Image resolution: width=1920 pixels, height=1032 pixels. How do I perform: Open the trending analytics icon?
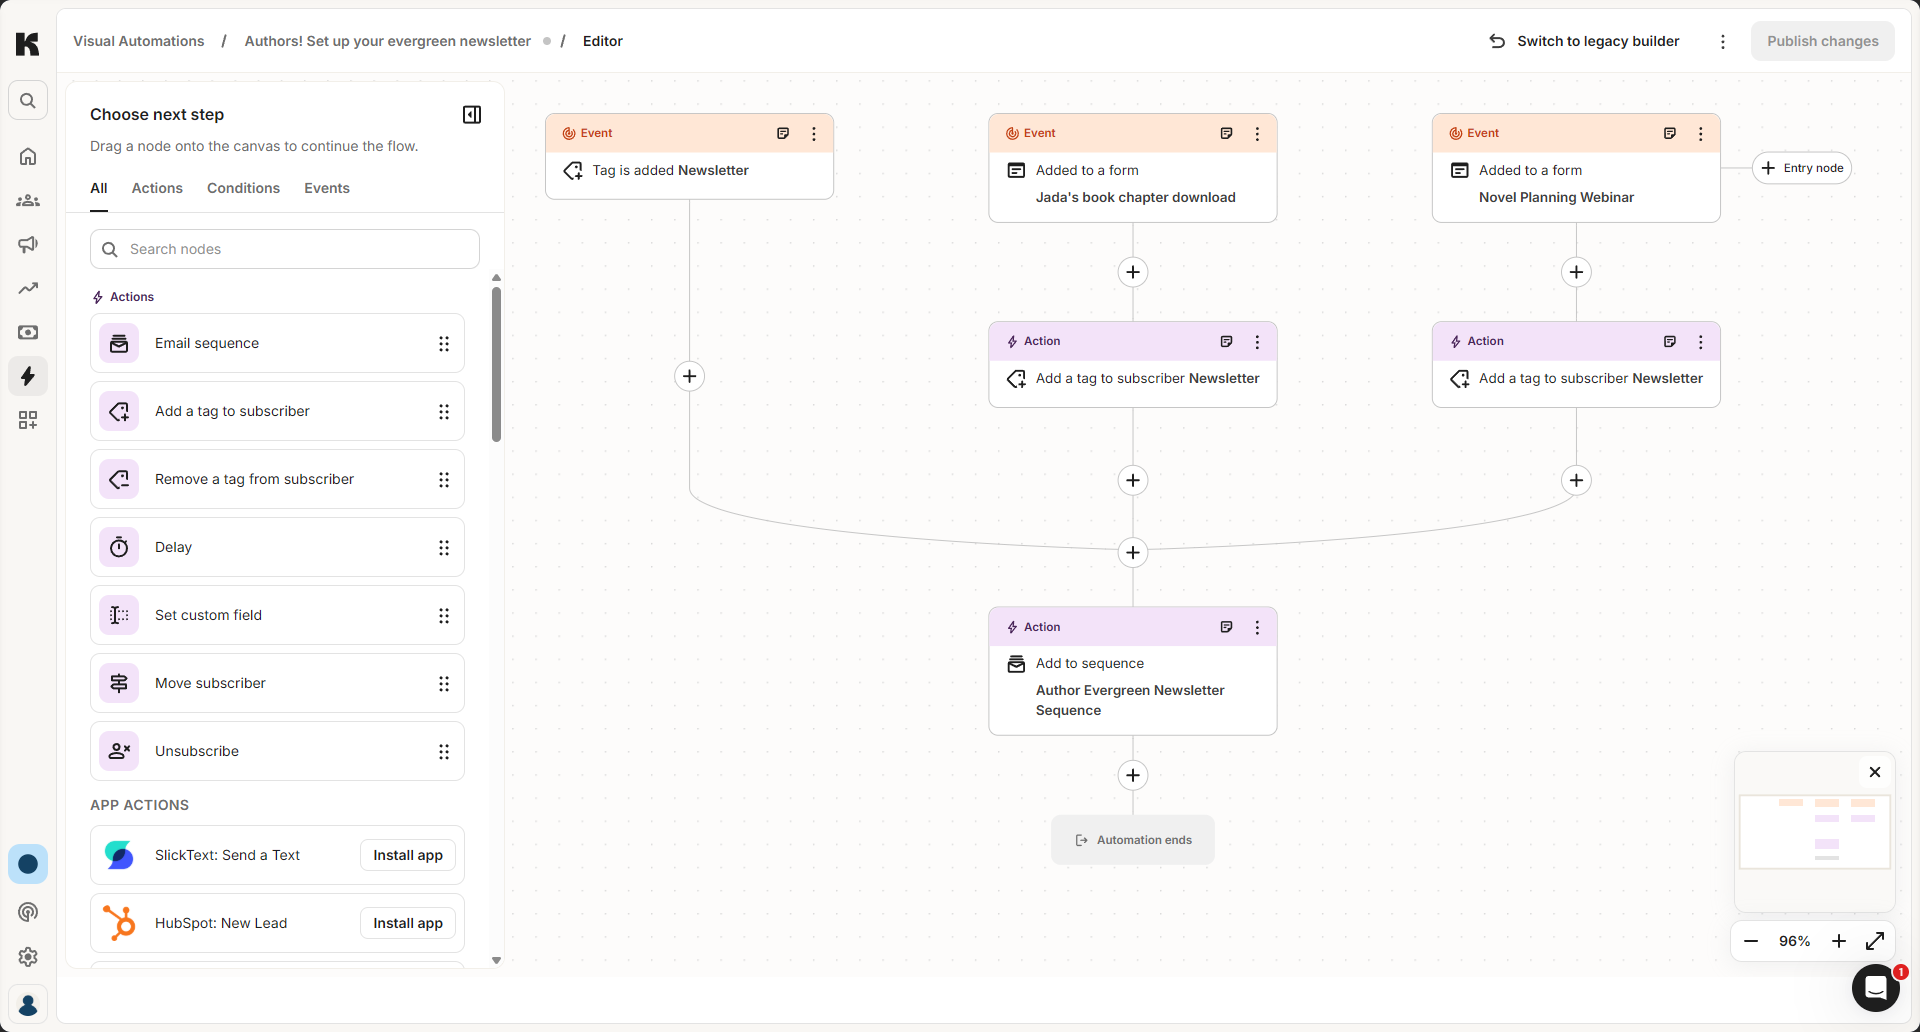pyautogui.click(x=28, y=289)
